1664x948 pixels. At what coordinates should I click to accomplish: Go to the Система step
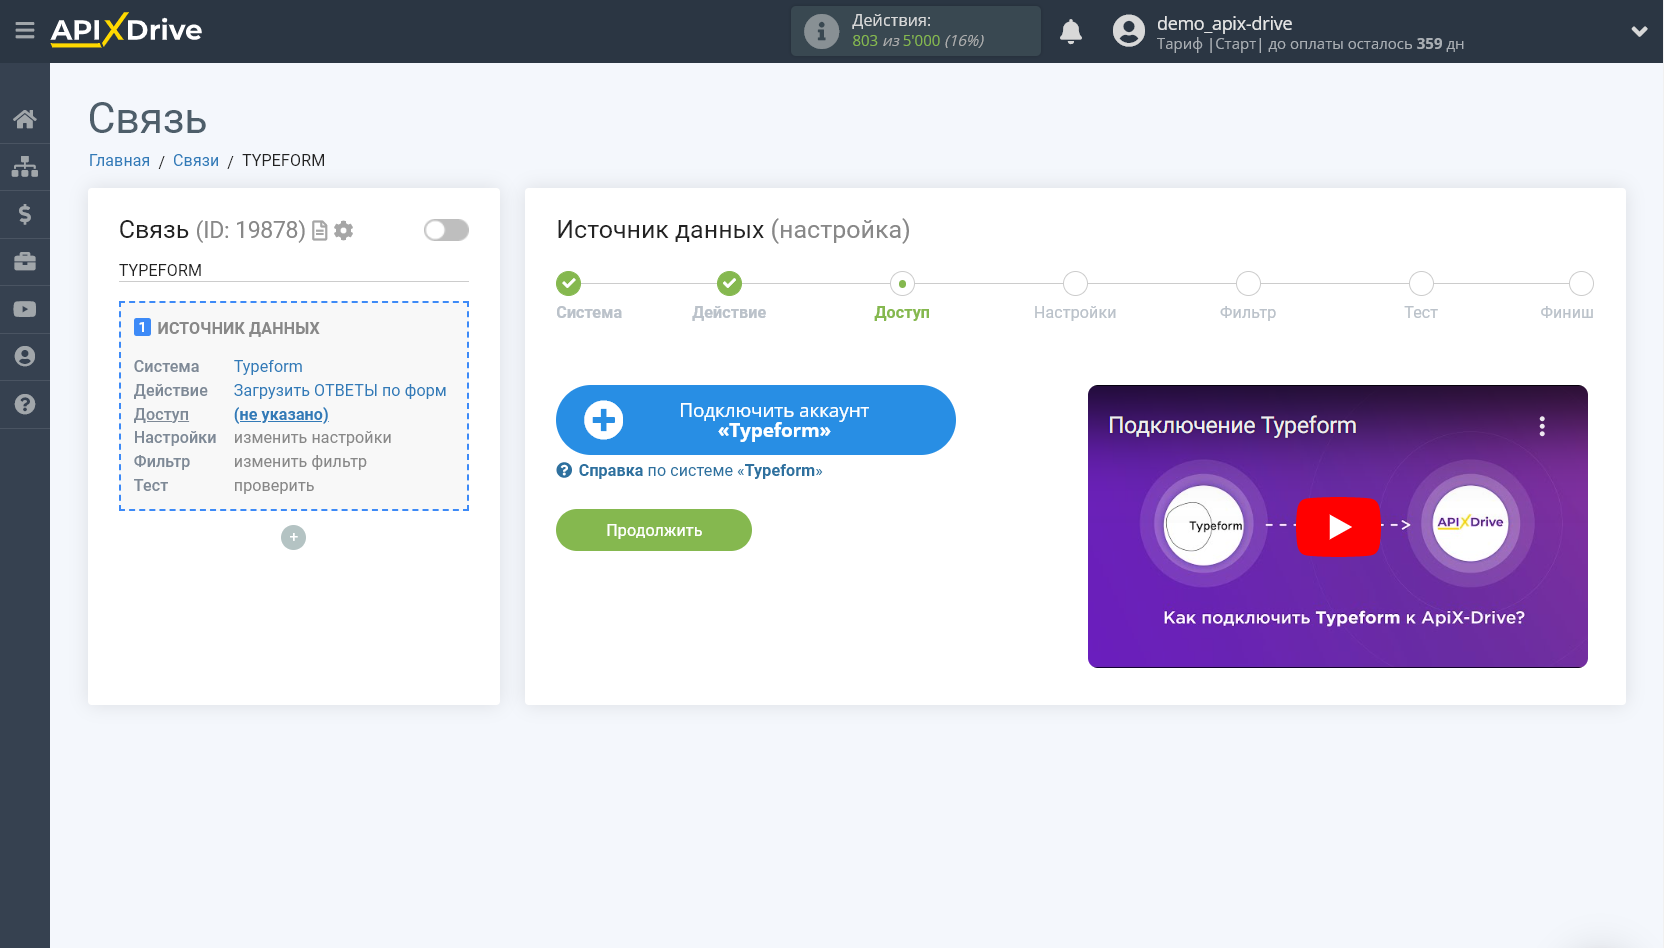[x=589, y=297]
